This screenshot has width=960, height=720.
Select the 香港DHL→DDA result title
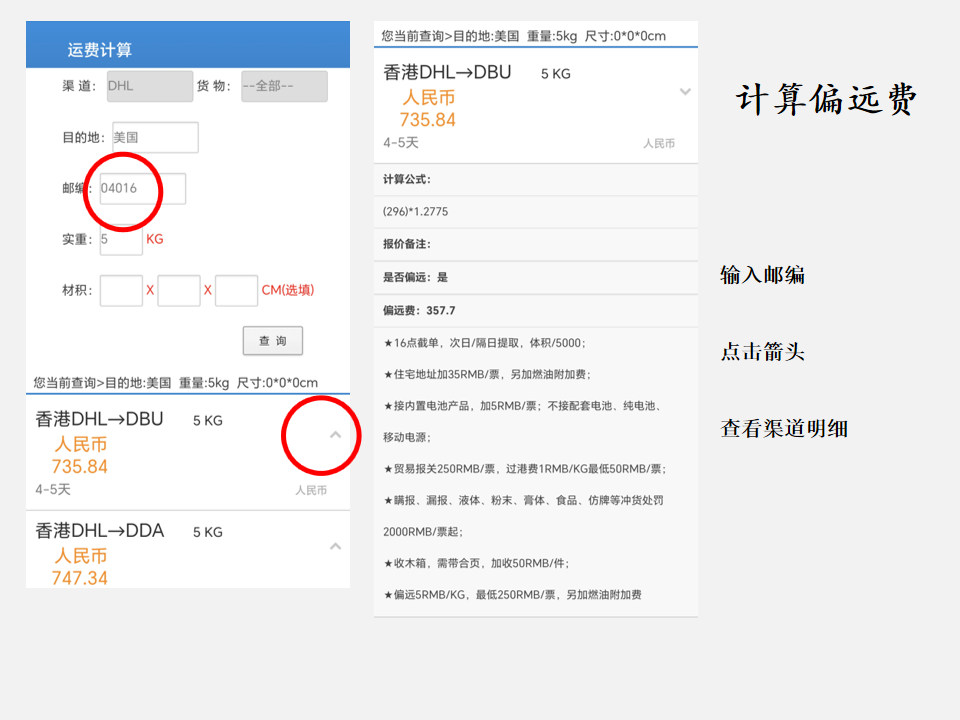click(x=99, y=530)
